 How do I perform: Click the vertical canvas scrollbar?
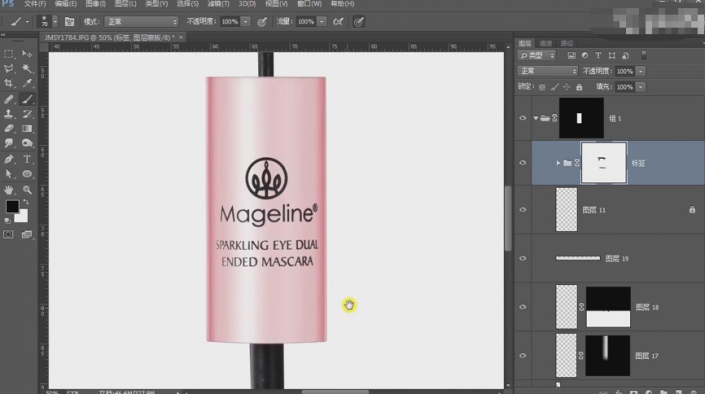tap(508, 219)
